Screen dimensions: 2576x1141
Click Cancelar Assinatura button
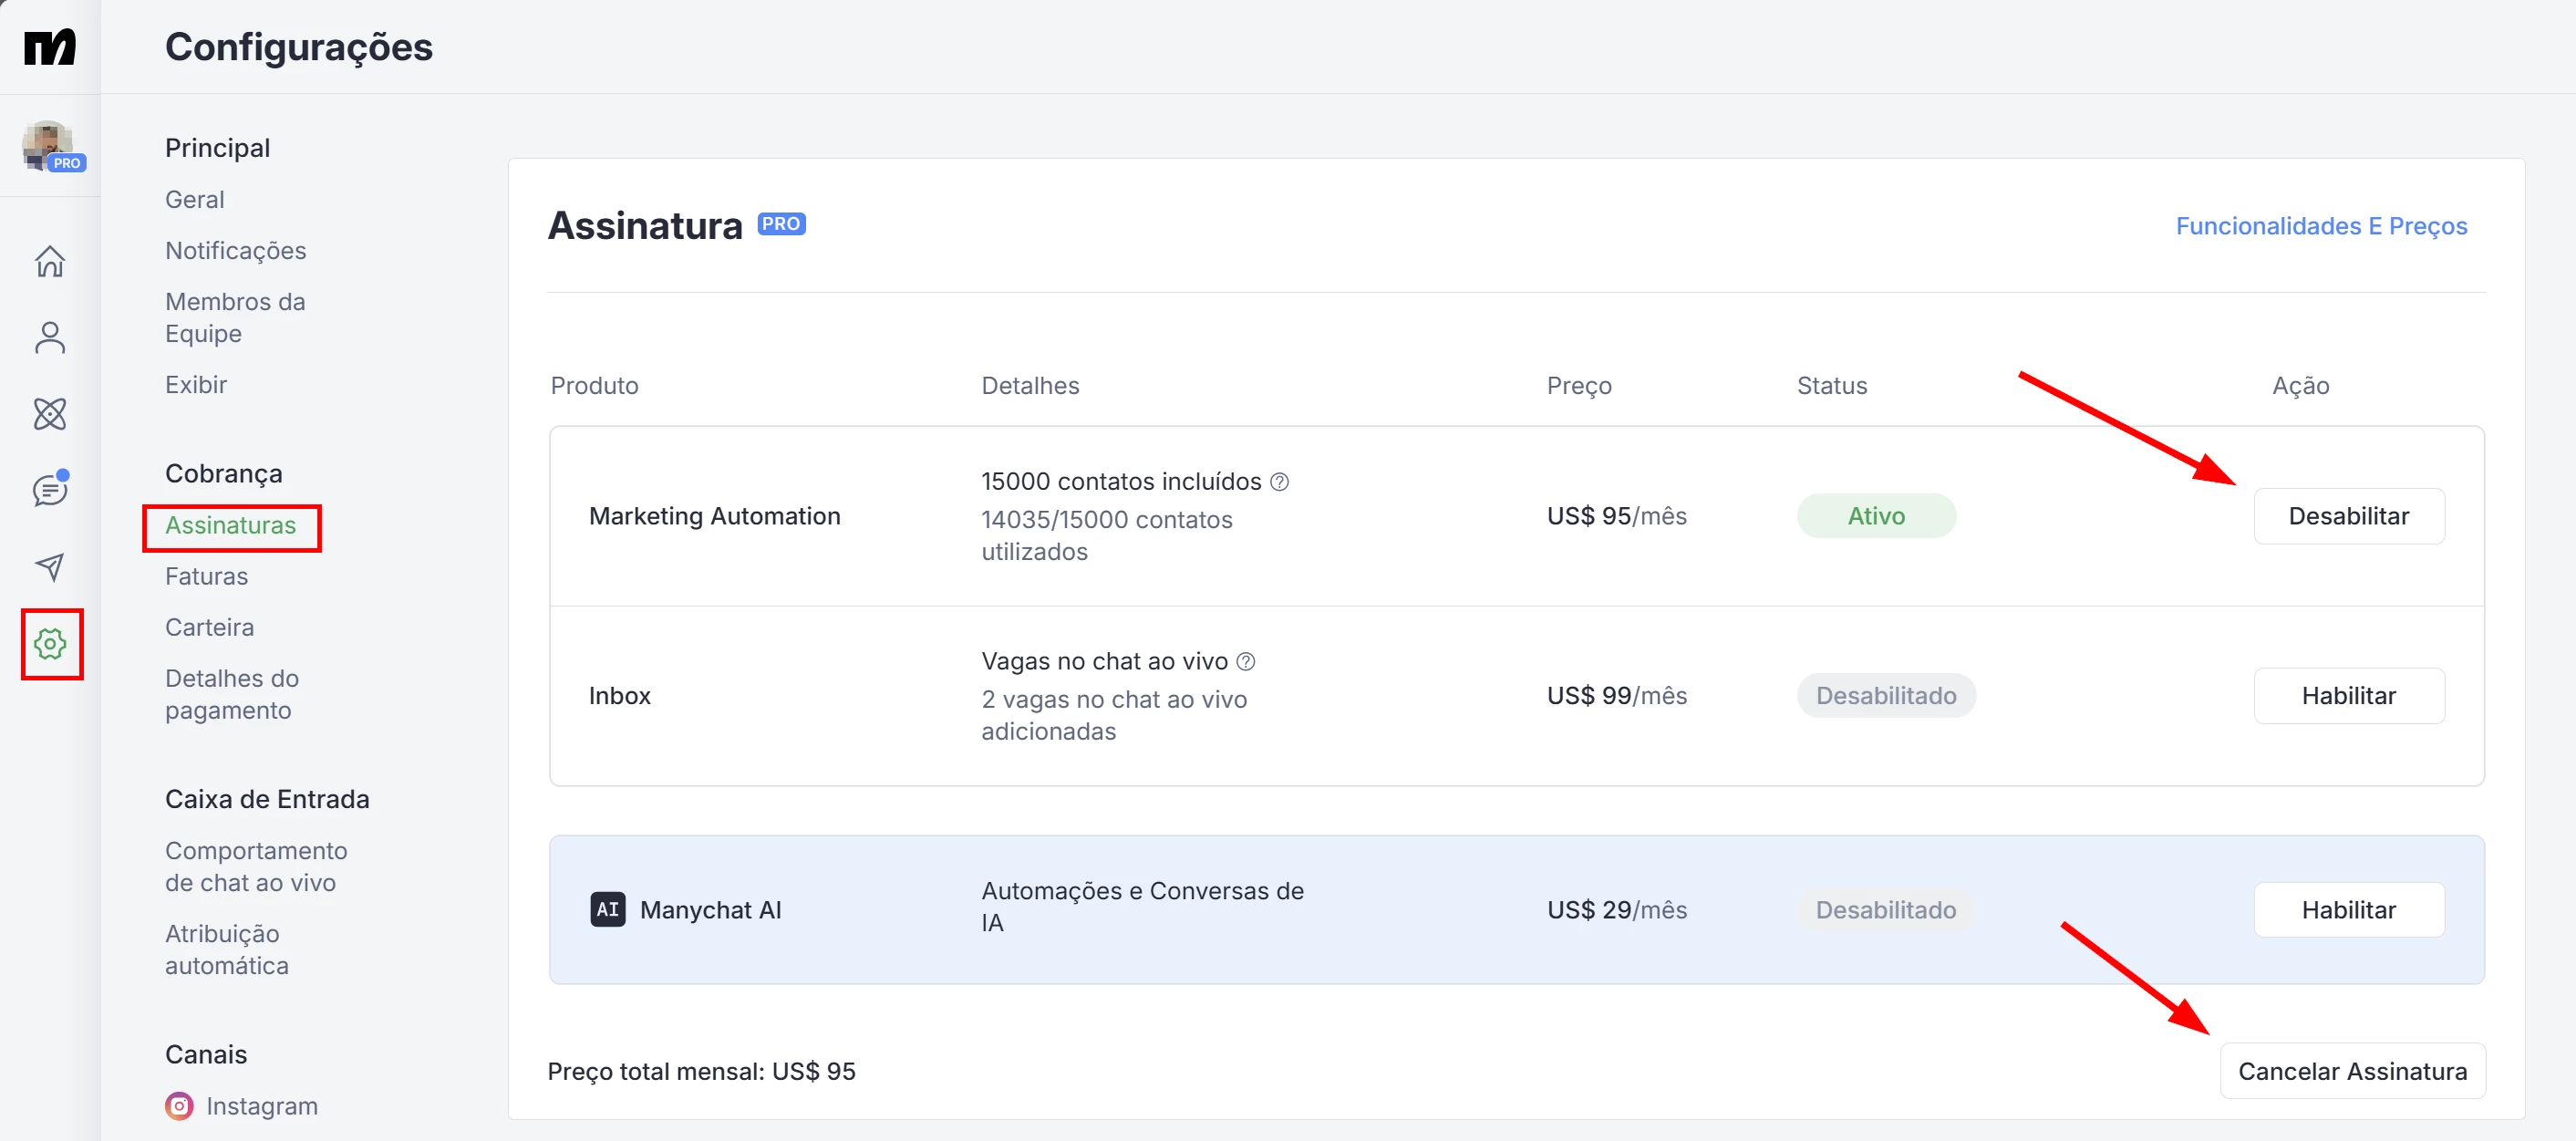click(2351, 1071)
